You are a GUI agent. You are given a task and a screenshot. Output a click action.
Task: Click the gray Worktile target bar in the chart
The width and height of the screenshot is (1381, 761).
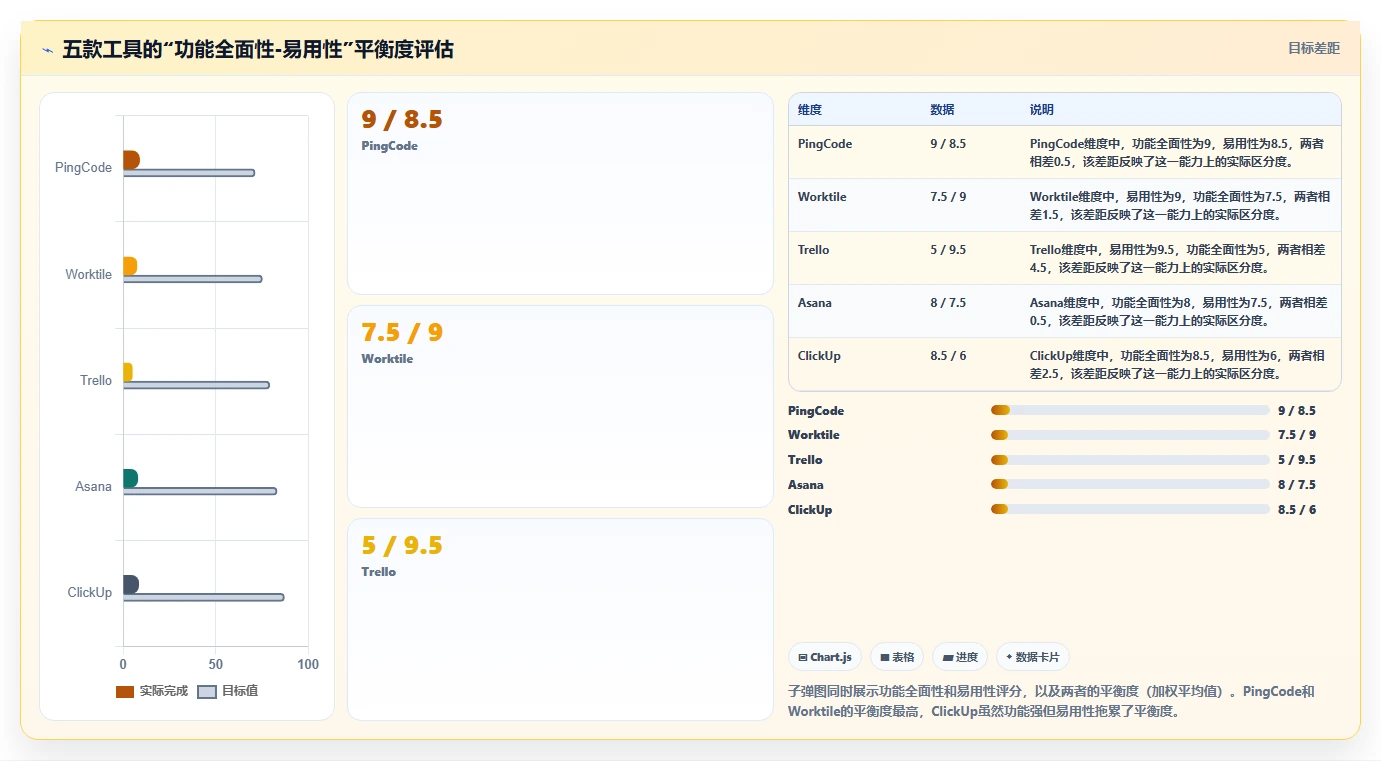point(193,279)
